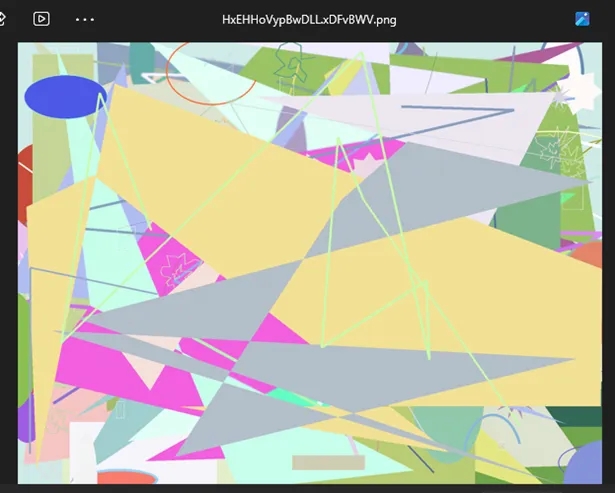The image size is (615, 493).
Task: Click the partially visible icon left of slideshow
Action: pyautogui.click(x=3, y=19)
